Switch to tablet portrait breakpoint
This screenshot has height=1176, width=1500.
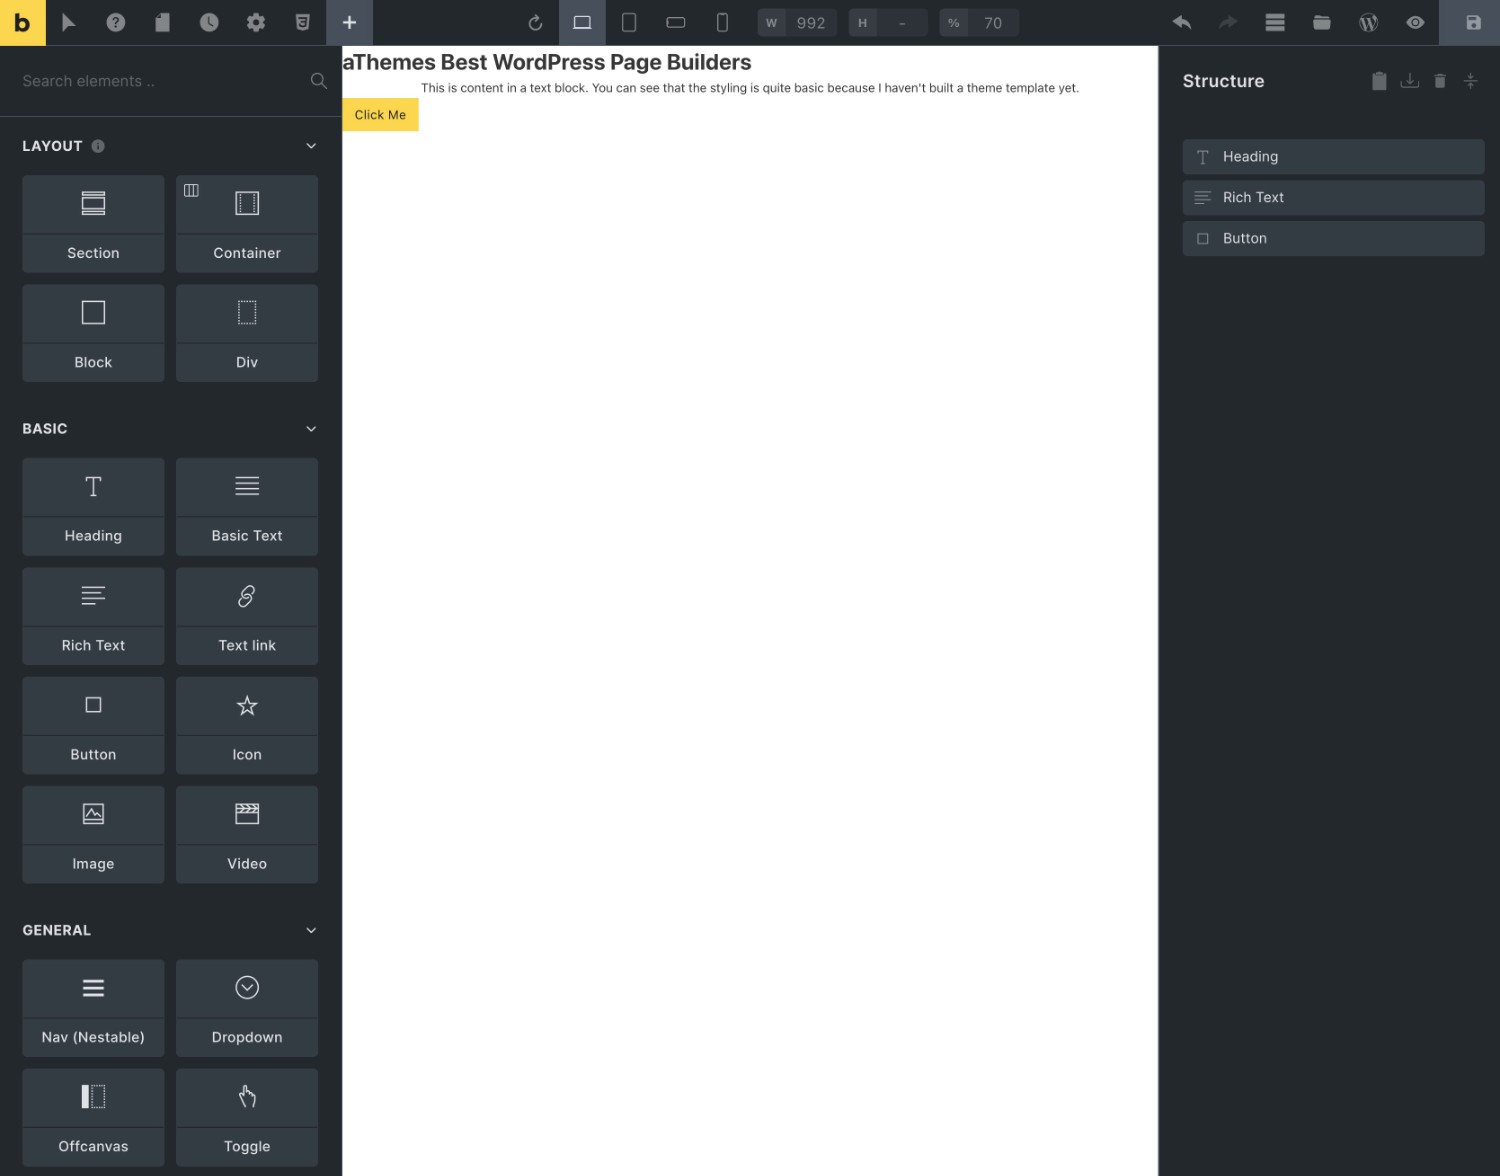click(629, 22)
